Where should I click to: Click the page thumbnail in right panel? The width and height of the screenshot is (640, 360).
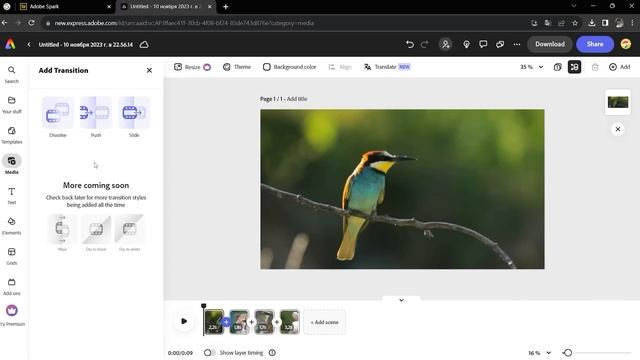[x=618, y=102]
